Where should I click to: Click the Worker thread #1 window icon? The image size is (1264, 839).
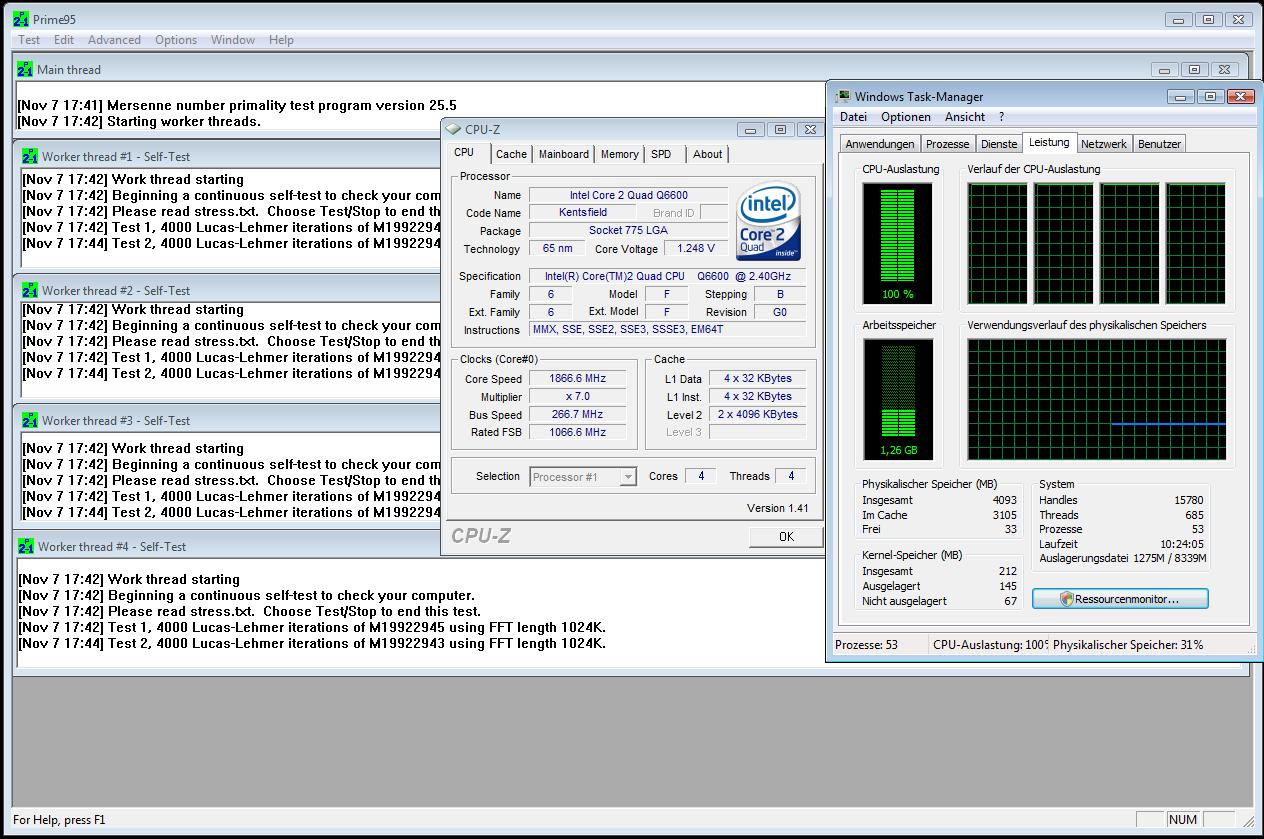tap(30, 156)
